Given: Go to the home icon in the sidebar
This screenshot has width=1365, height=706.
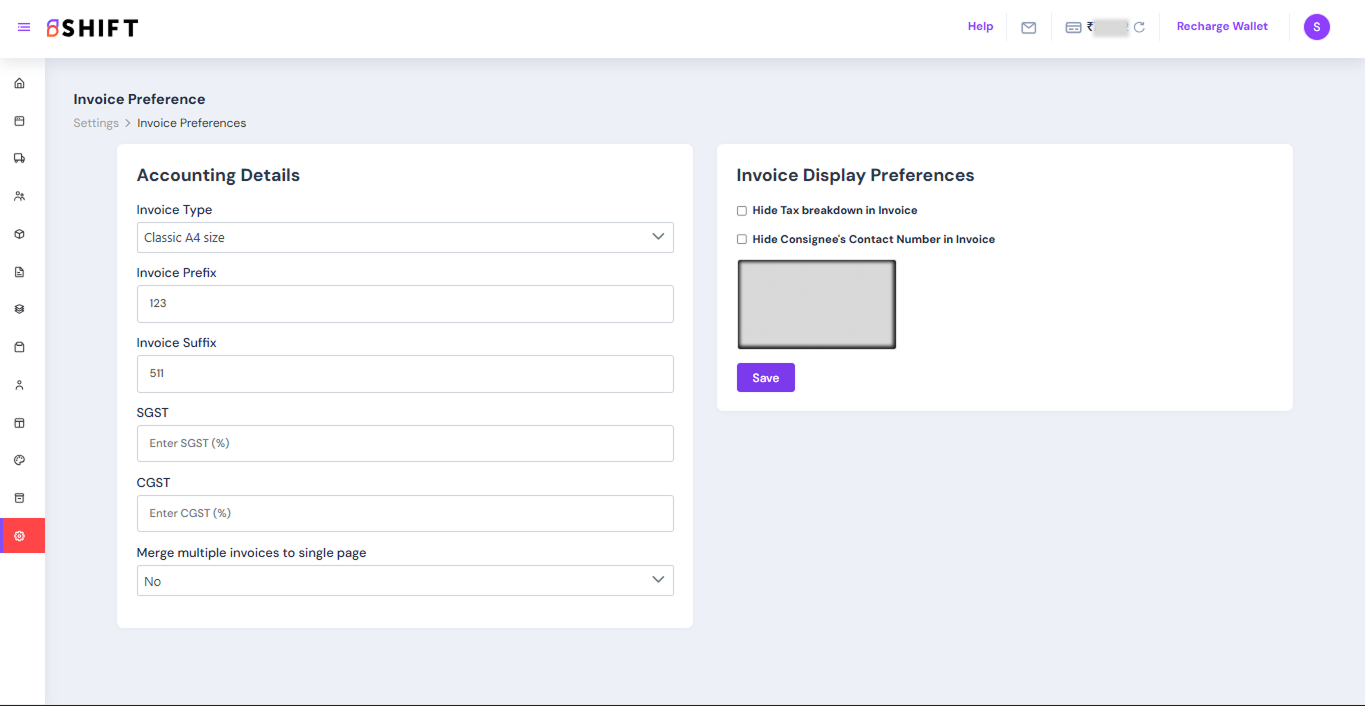Looking at the screenshot, I should click(x=19, y=83).
